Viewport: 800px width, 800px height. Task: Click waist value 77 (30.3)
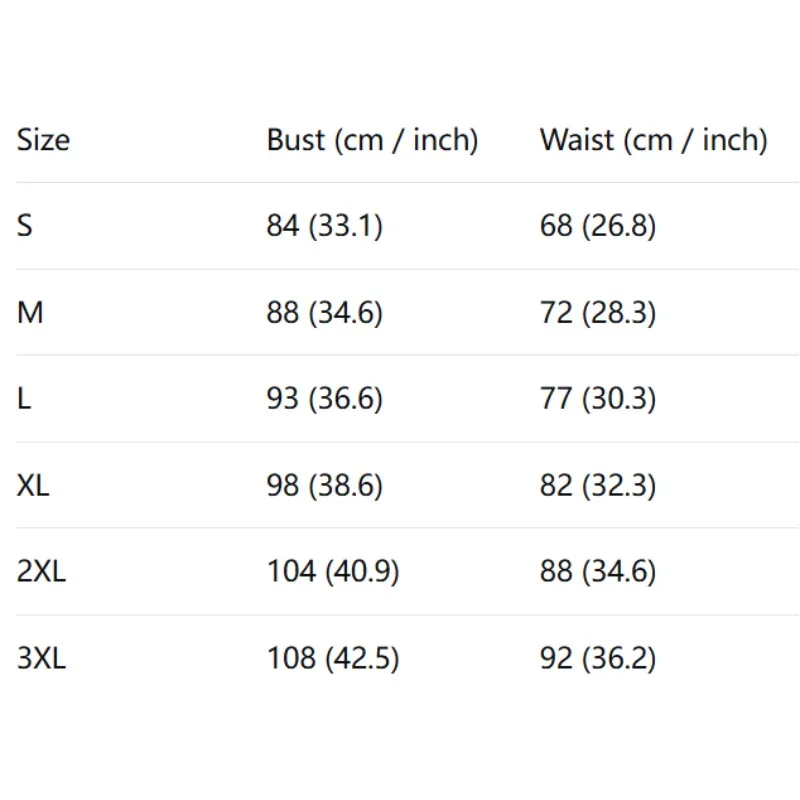[598, 399]
